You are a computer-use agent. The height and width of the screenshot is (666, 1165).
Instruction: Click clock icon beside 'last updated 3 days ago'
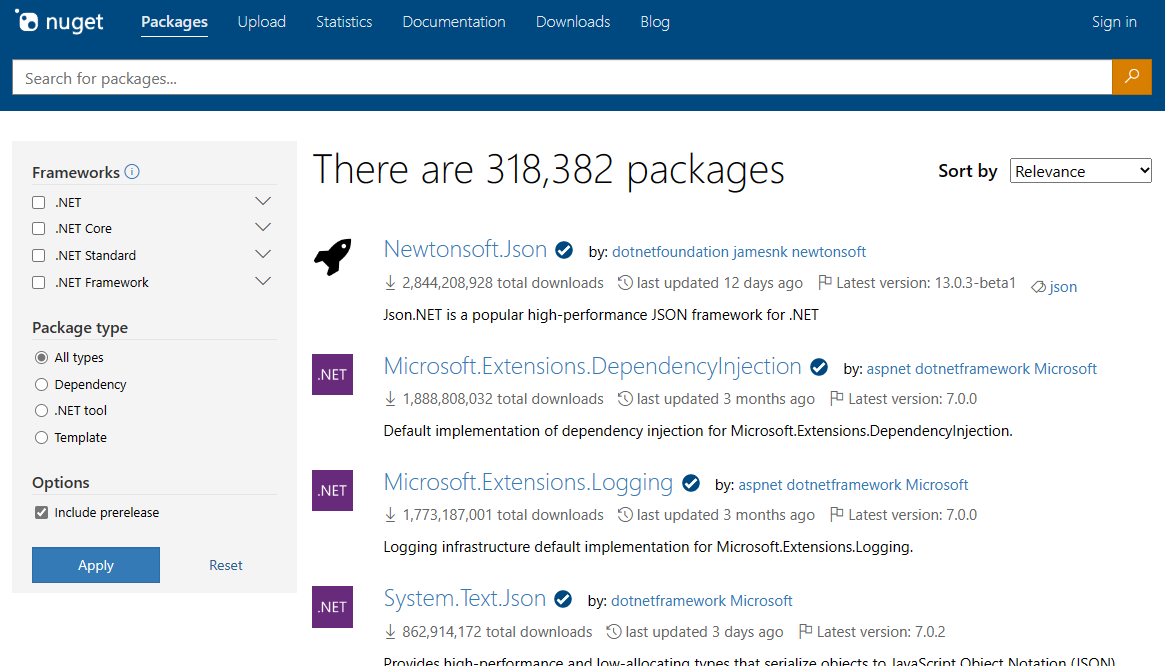click(614, 631)
